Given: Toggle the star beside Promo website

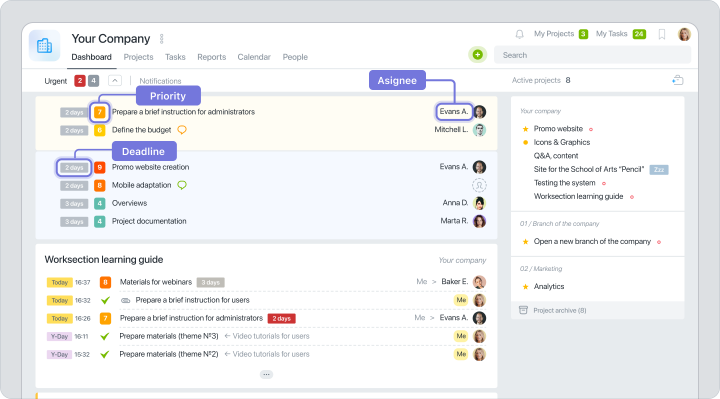Looking at the screenshot, I should pyautogui.click(x=525, y=129).
